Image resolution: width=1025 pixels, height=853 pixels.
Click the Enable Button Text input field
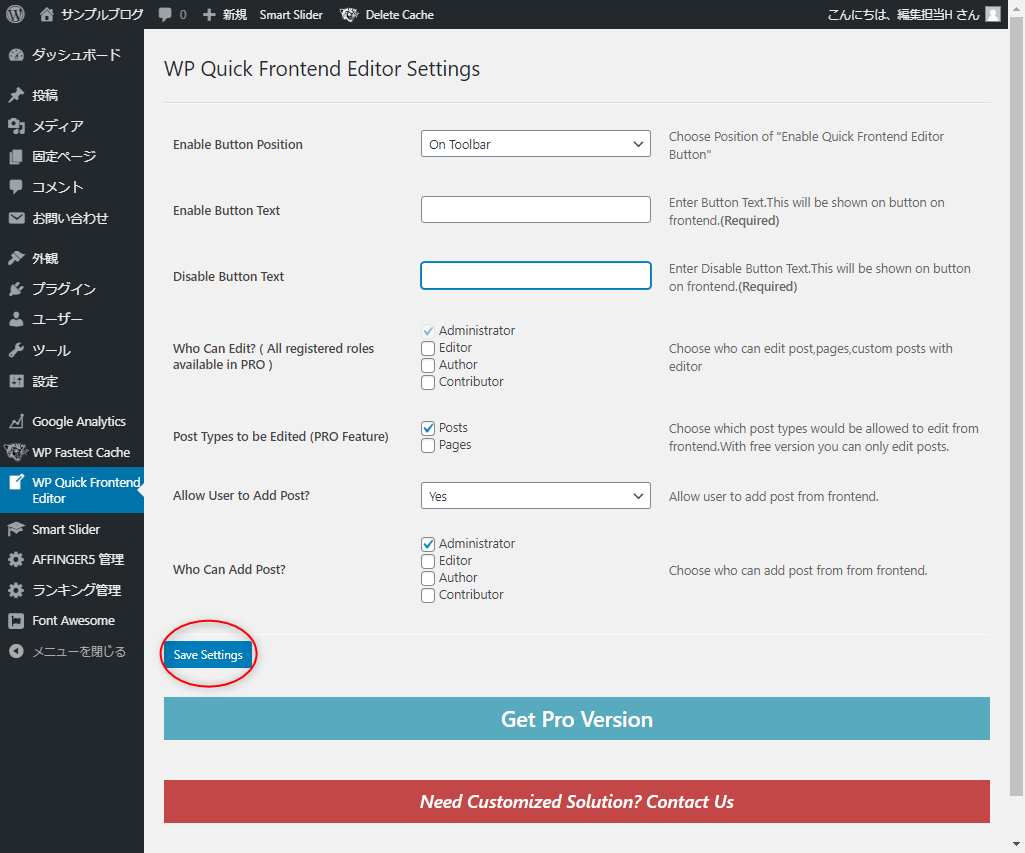pos(535,209)
